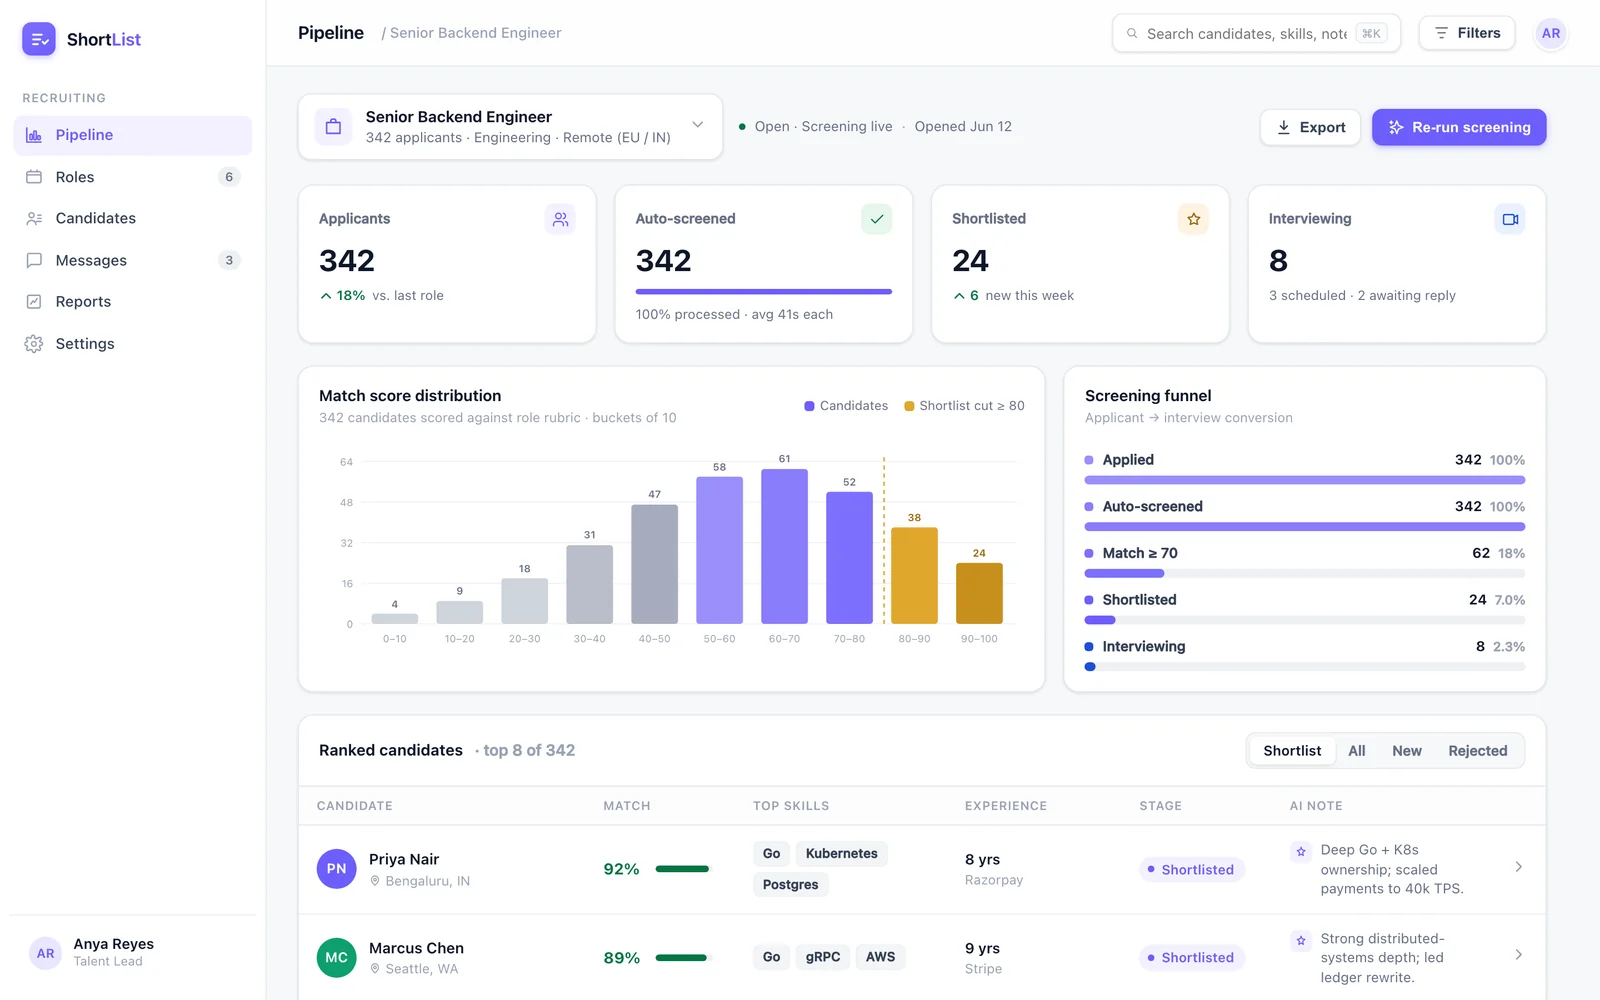Open Settings in the sidebar
The height and width of the screenshot is (1000, 1600).
pos(133,344)
